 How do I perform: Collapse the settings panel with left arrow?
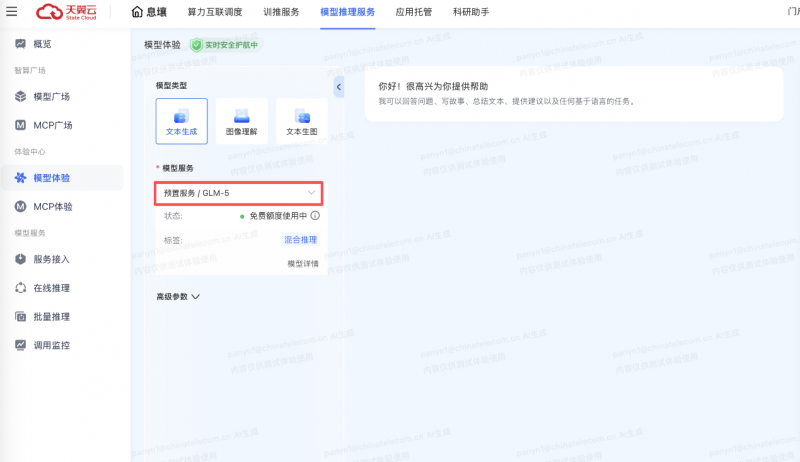[339, 87]
